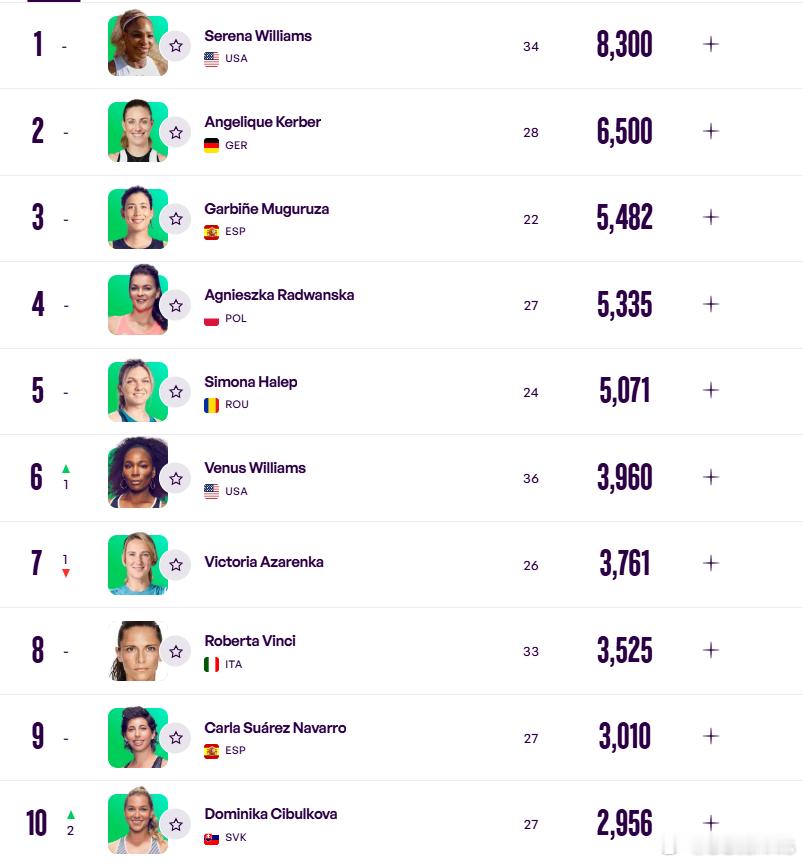Open the plus expander on Simona Halep's row

tap(711, 390)
